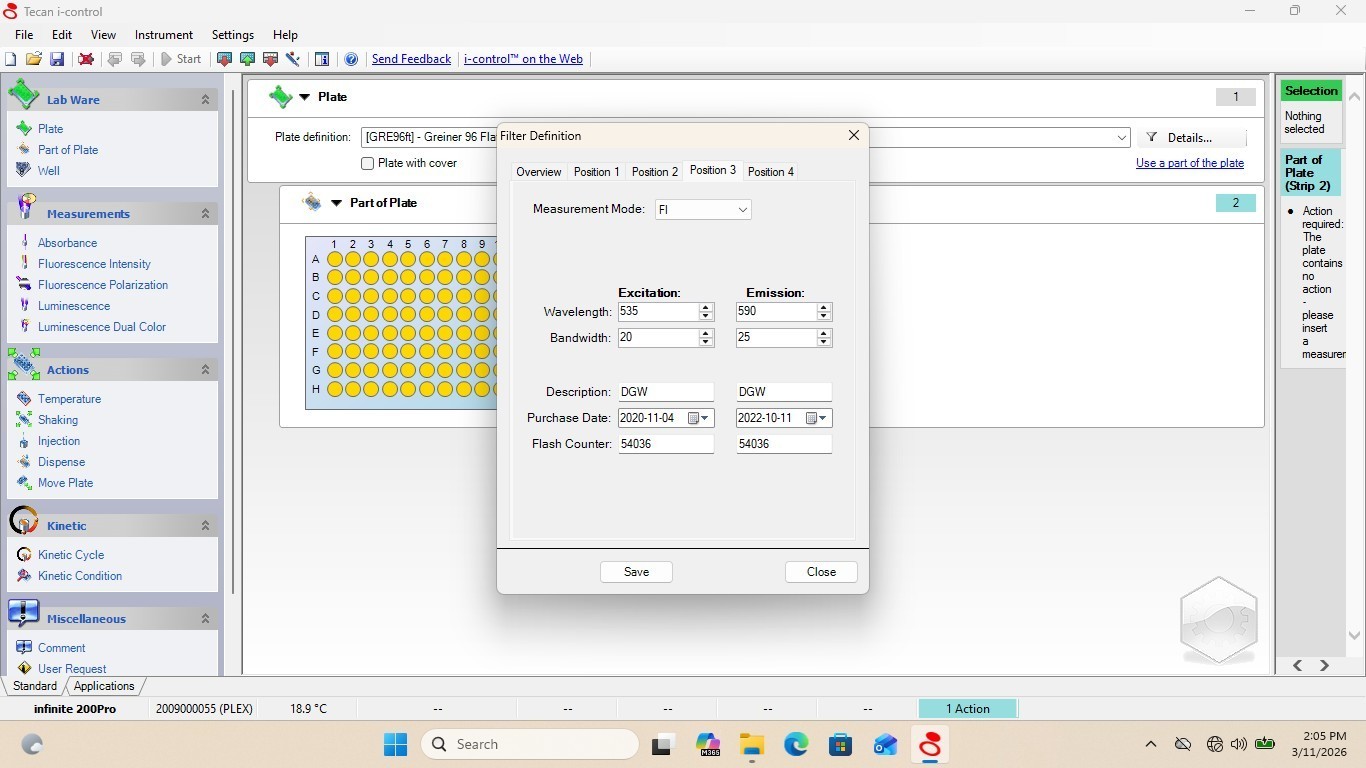Decrease the Excitation Wavelength with down arrow
The image size is (1366, 768).
[x=706, y=316]
